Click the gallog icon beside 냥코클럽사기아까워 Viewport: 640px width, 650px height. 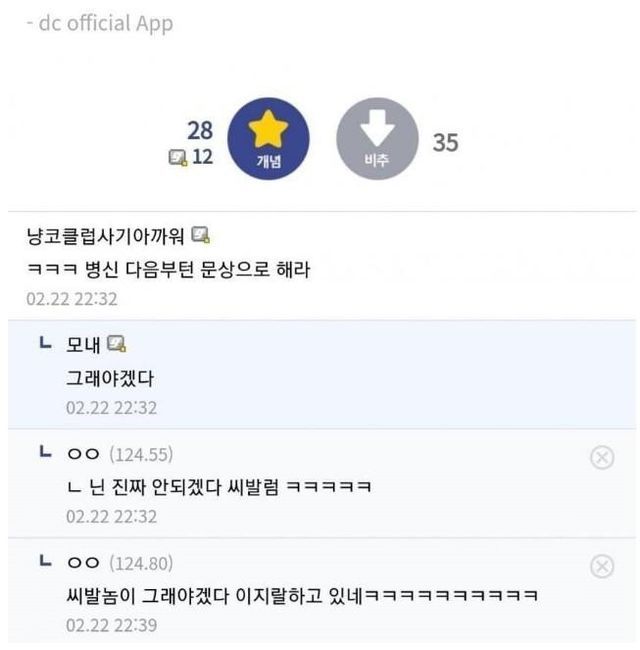200,236
